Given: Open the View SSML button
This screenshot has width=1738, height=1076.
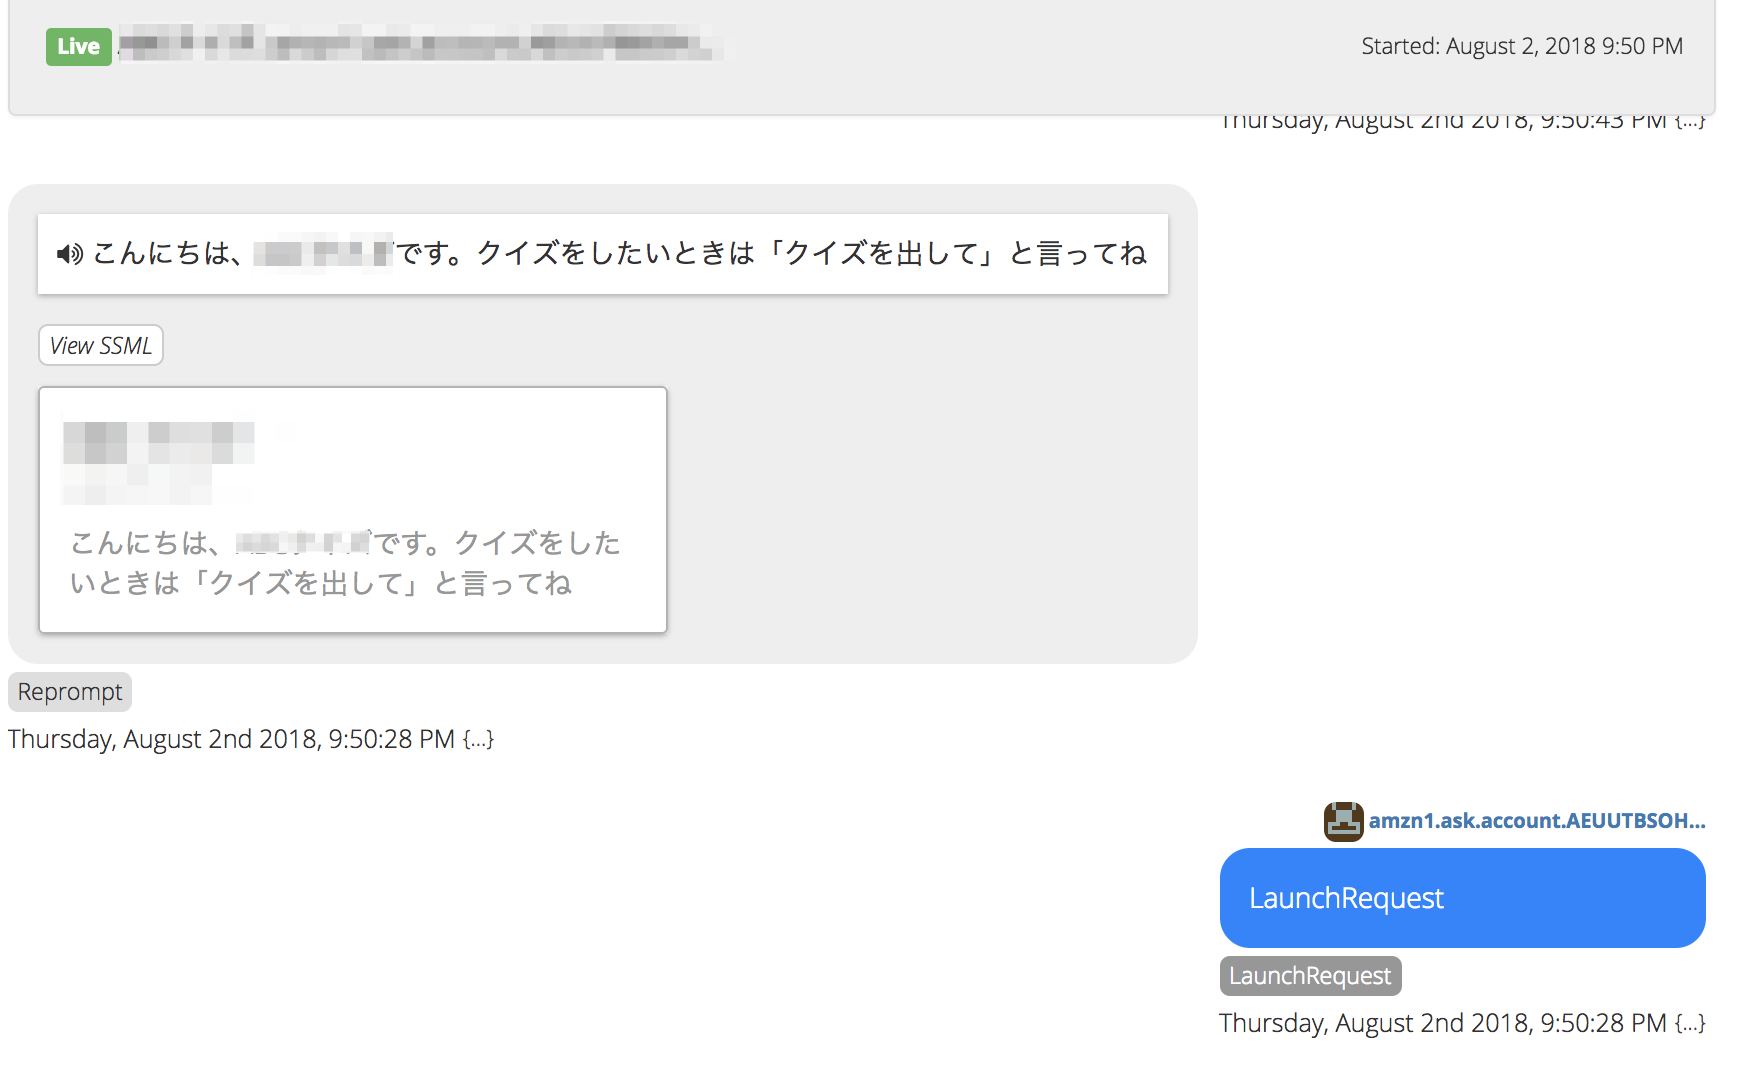Looking at the screenshot, I should click(x=101, y=345).
